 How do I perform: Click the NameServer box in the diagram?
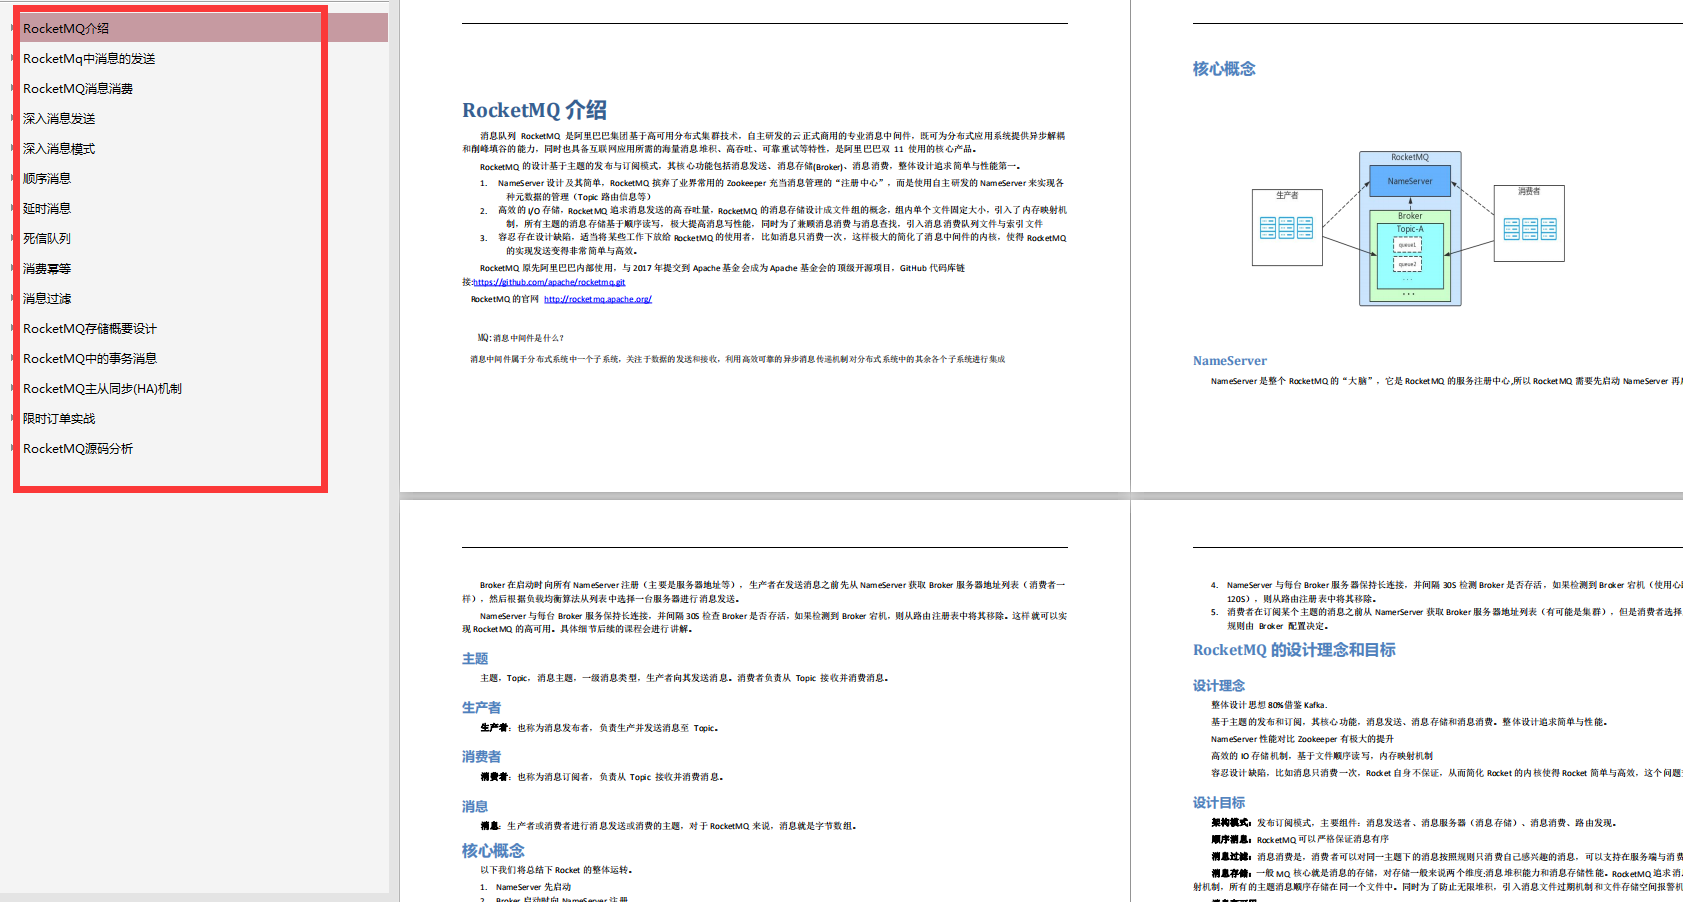(1410, 181)
